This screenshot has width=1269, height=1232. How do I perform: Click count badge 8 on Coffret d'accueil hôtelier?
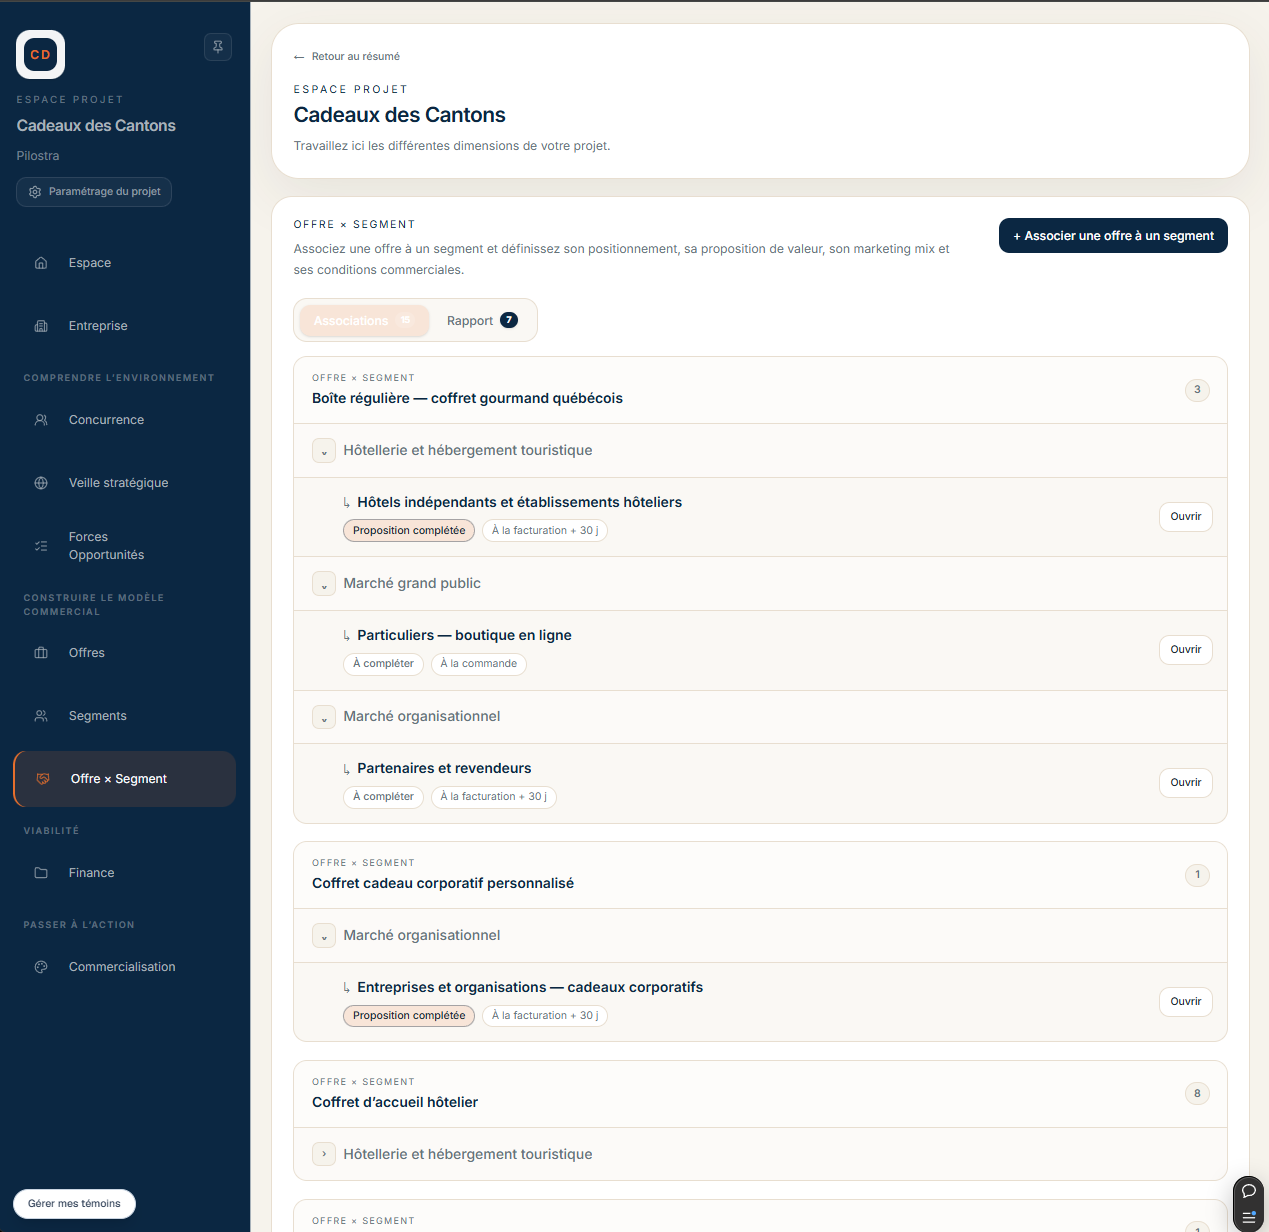click(1197, 1094)
